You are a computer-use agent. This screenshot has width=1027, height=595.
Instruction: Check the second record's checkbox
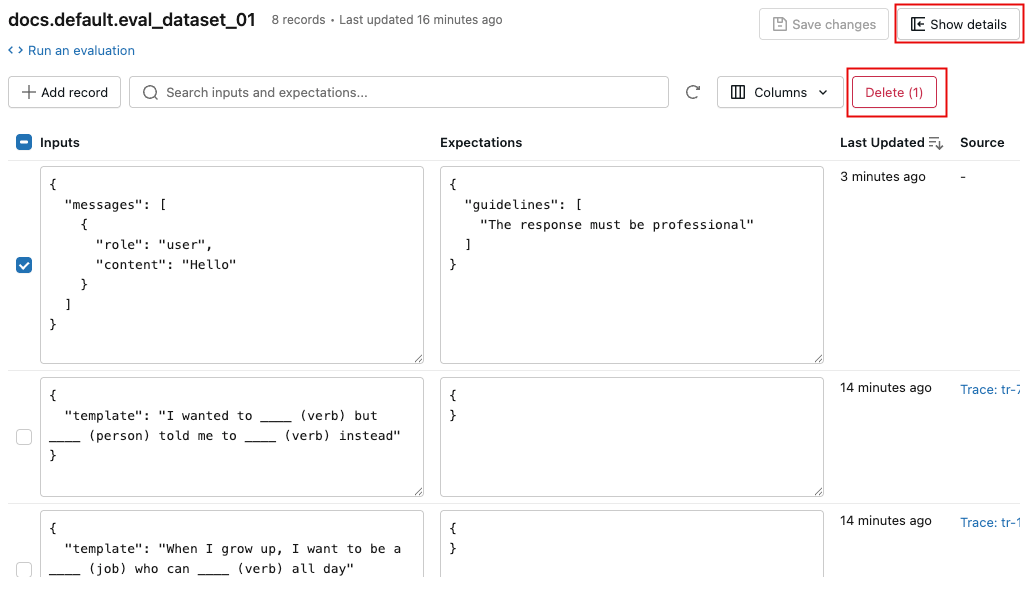(24, 437)
